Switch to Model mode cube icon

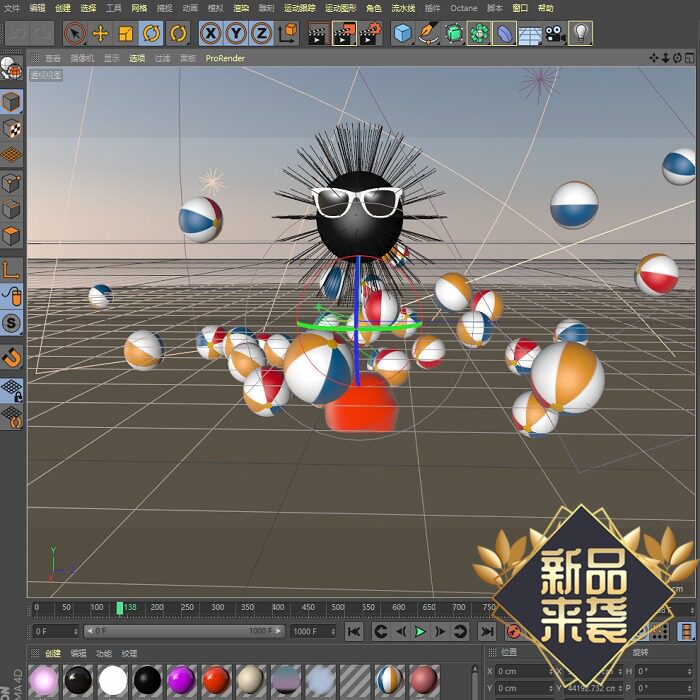(x=11, y=102)
